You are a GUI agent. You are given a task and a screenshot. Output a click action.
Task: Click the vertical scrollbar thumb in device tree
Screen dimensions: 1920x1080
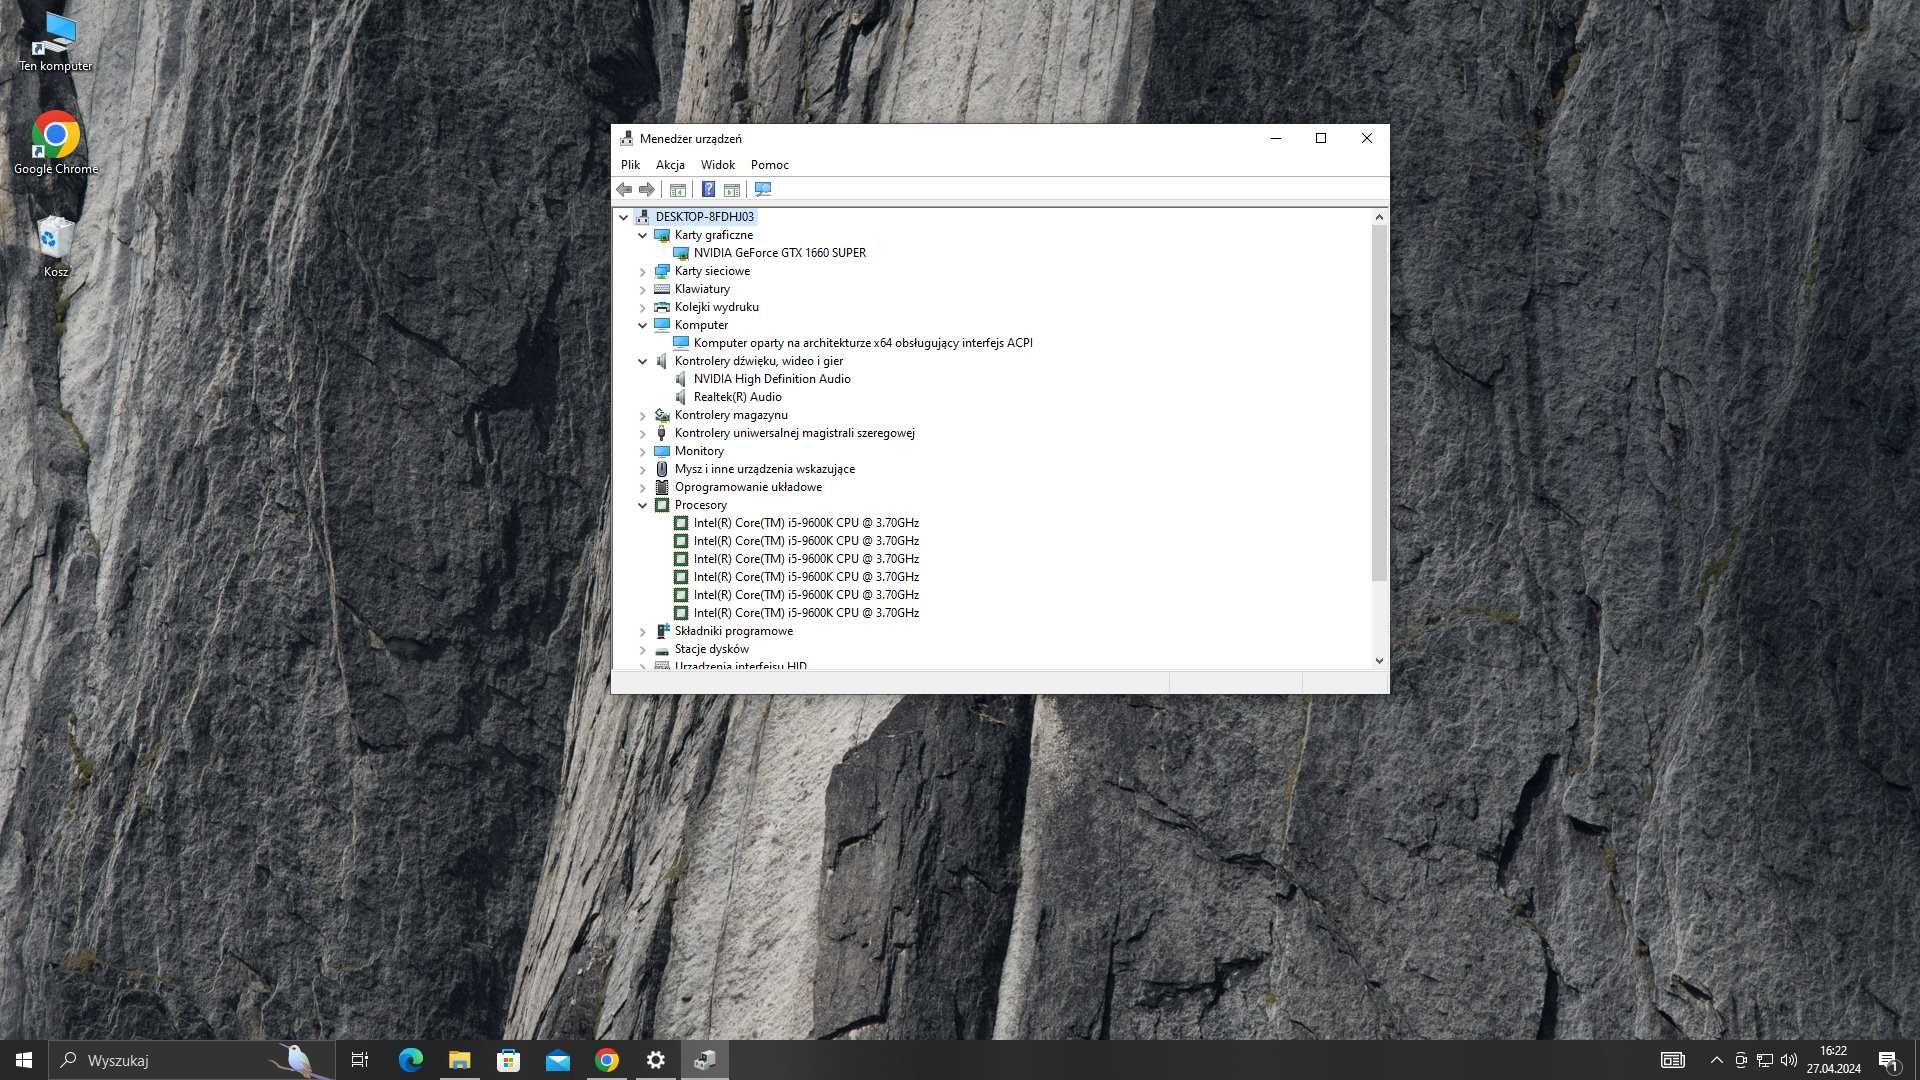1379,403
